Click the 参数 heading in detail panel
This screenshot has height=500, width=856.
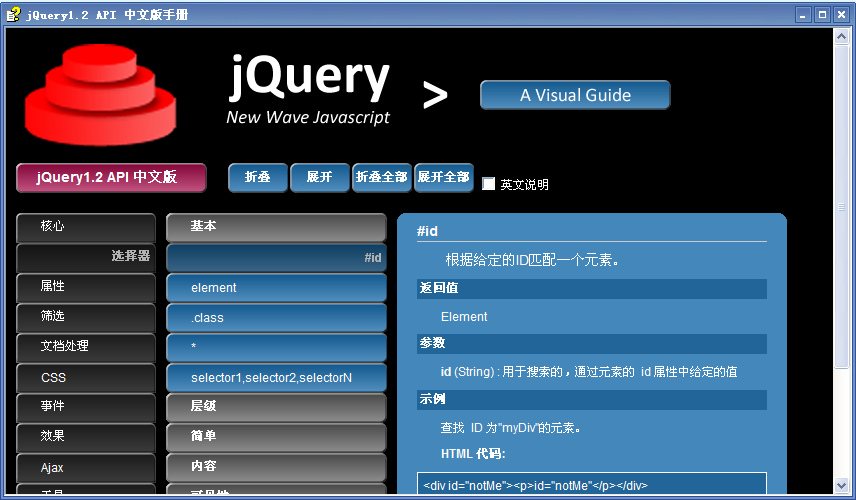click(x=592, y=343)
